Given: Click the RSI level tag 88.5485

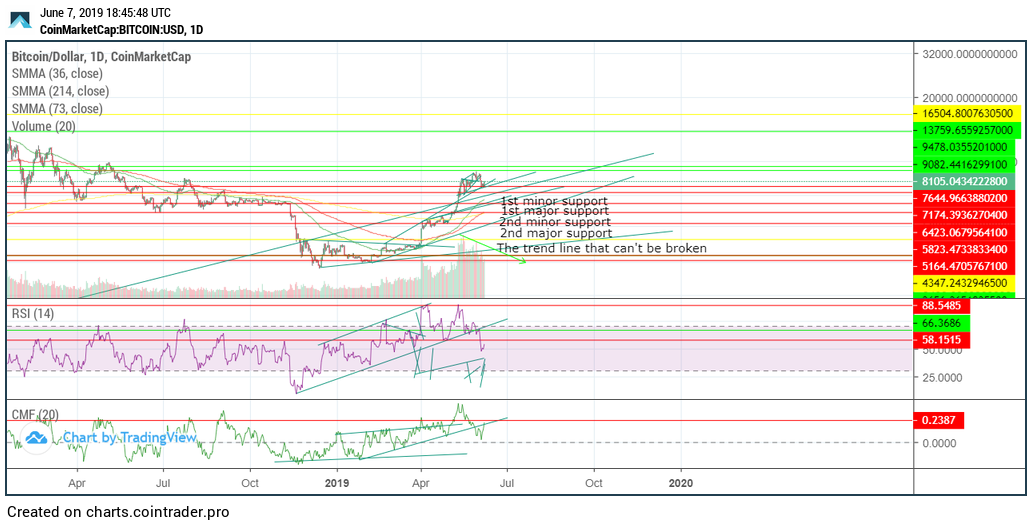Looking at the screenshot, I should pos(942,306).
